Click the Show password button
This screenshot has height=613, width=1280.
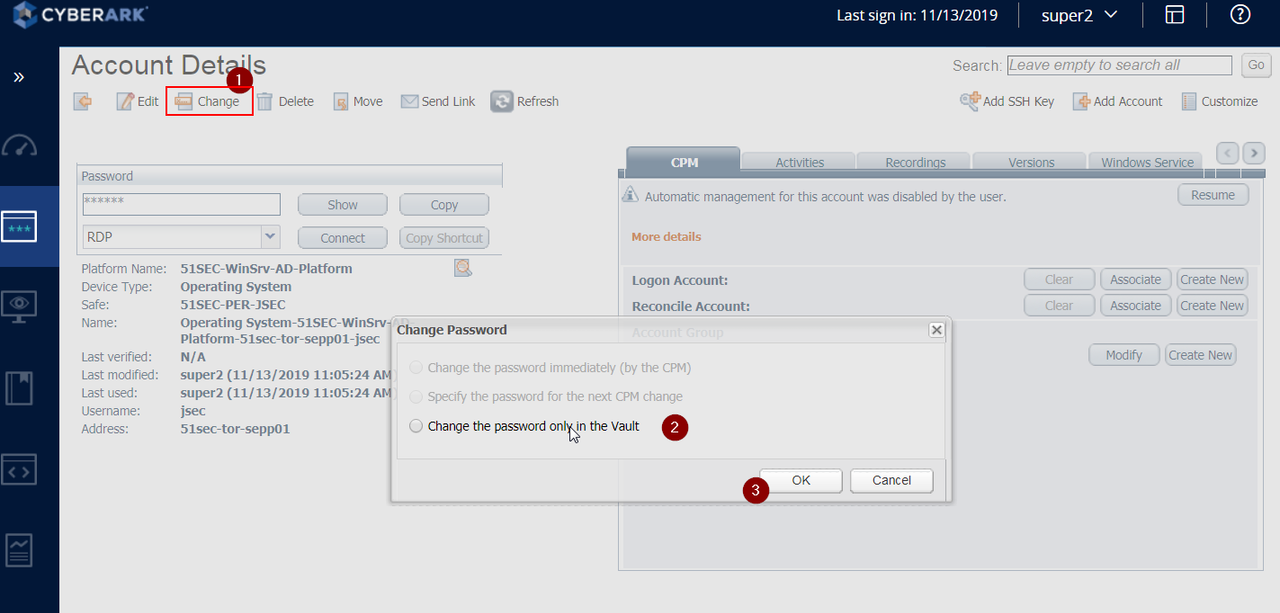pos(342,204)
